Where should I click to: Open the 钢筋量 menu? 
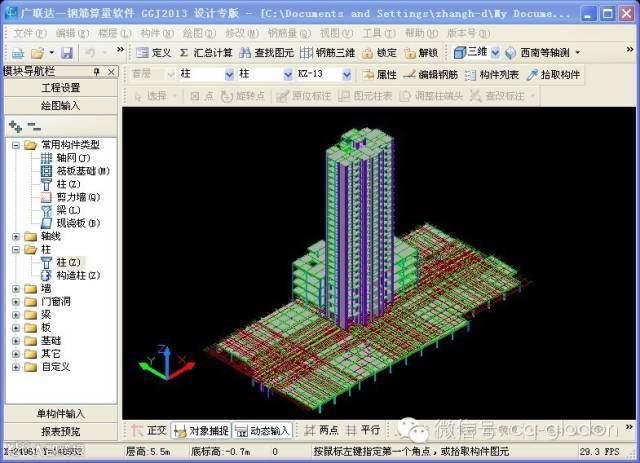289,33
